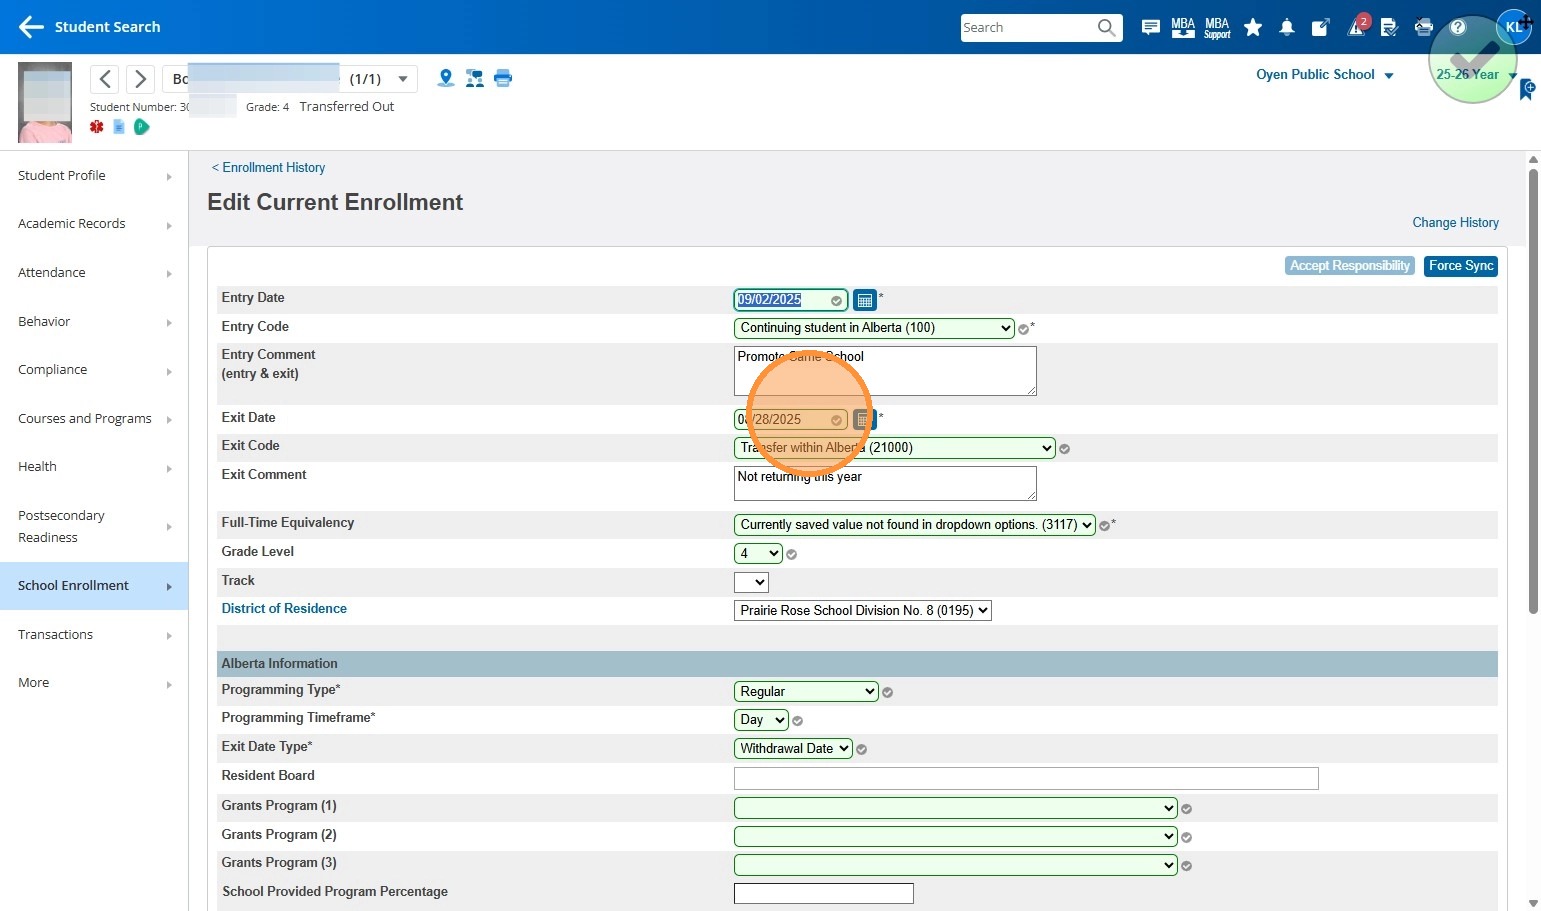Go to next student with right arrow
Screen dimensions: 1541x911
pos(141,79)
